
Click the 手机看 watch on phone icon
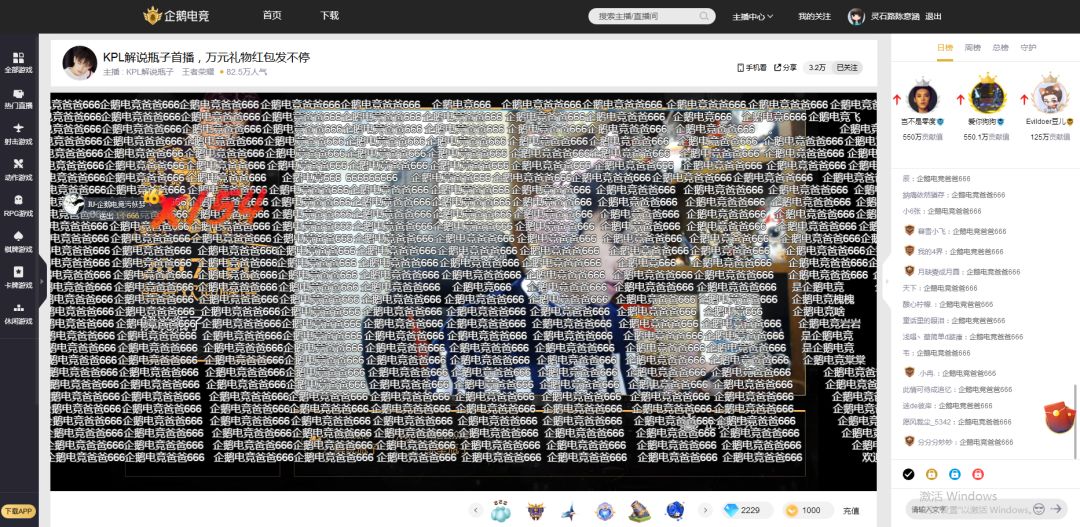coord(751,68)
